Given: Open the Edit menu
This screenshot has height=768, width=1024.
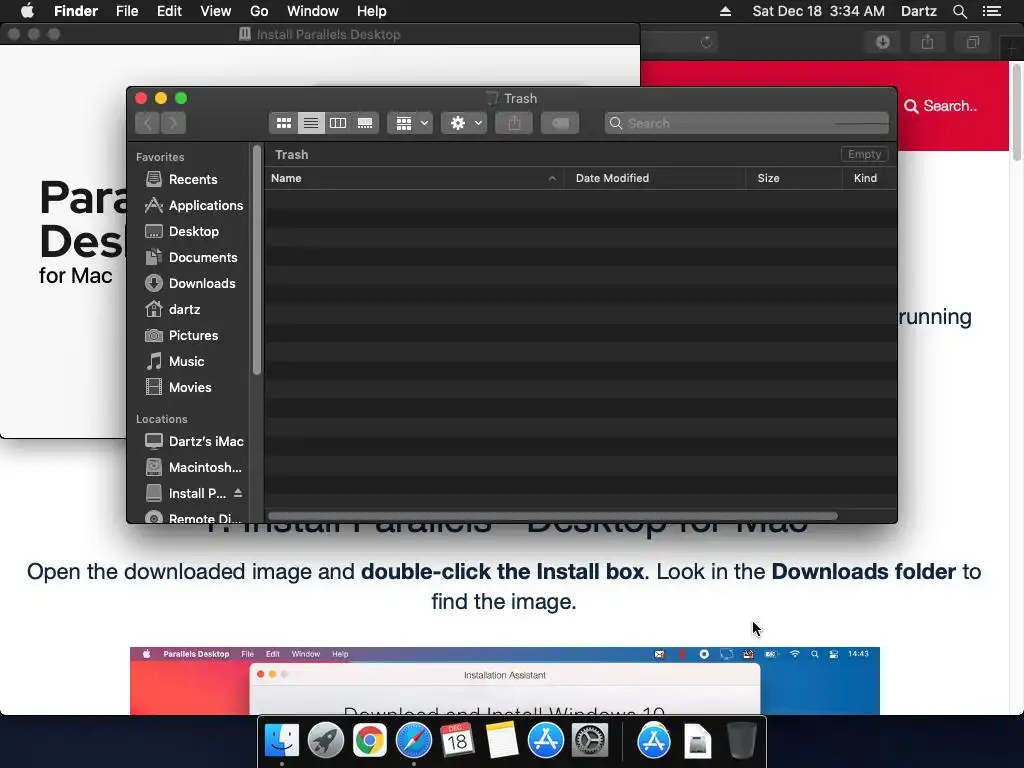Looking at the screenshot, I should (x=169, y=11).
